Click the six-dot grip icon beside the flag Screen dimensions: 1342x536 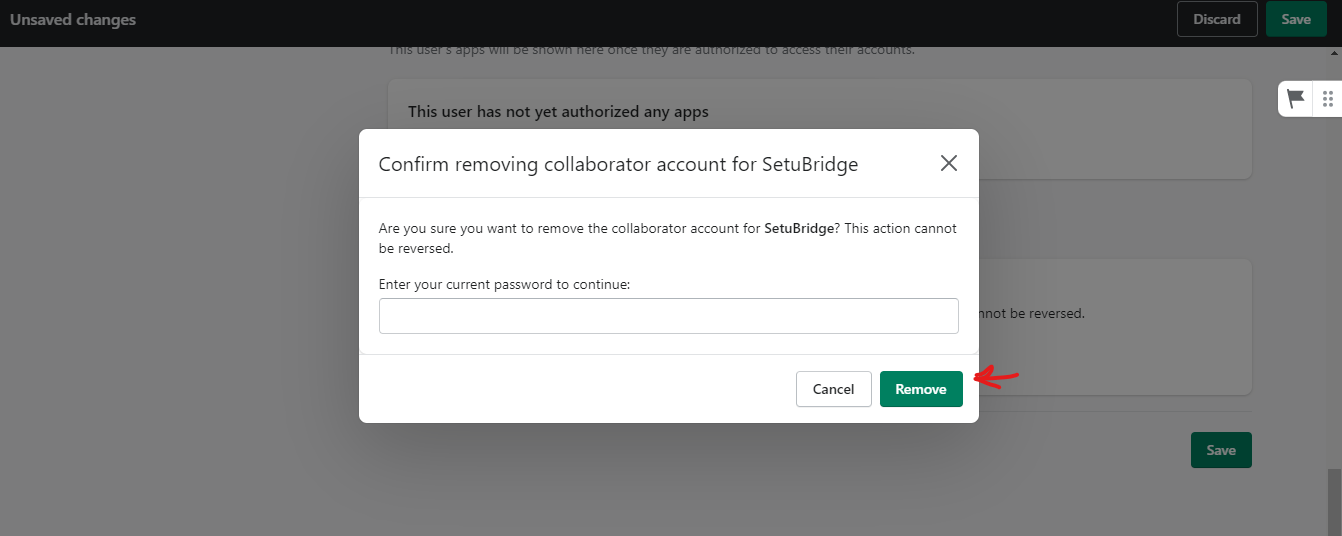[1328, 98]
